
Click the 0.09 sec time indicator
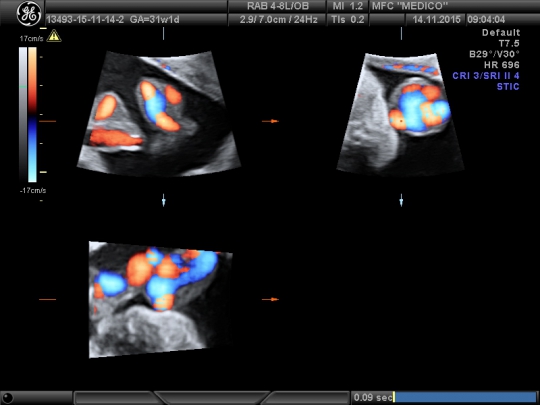pos(373,397)
